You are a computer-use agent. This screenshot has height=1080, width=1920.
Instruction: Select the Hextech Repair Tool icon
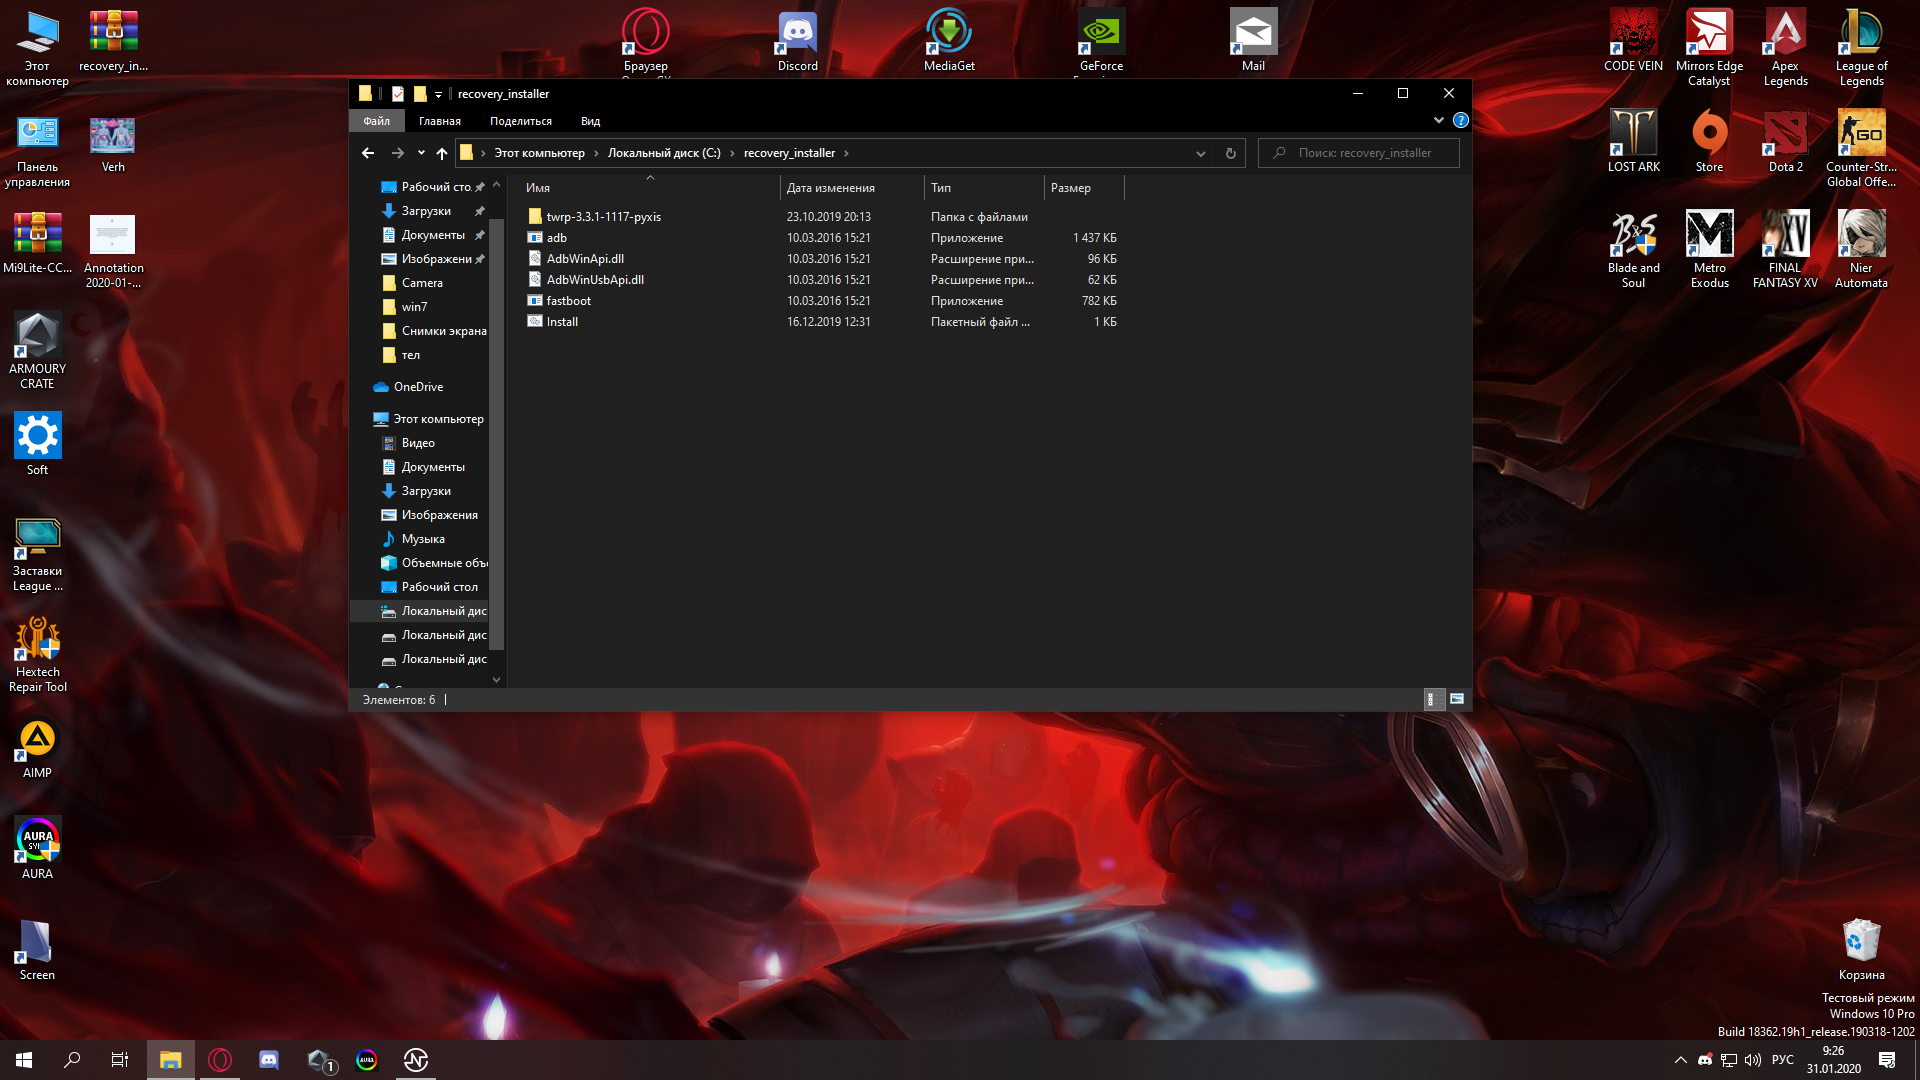[37, 654]
